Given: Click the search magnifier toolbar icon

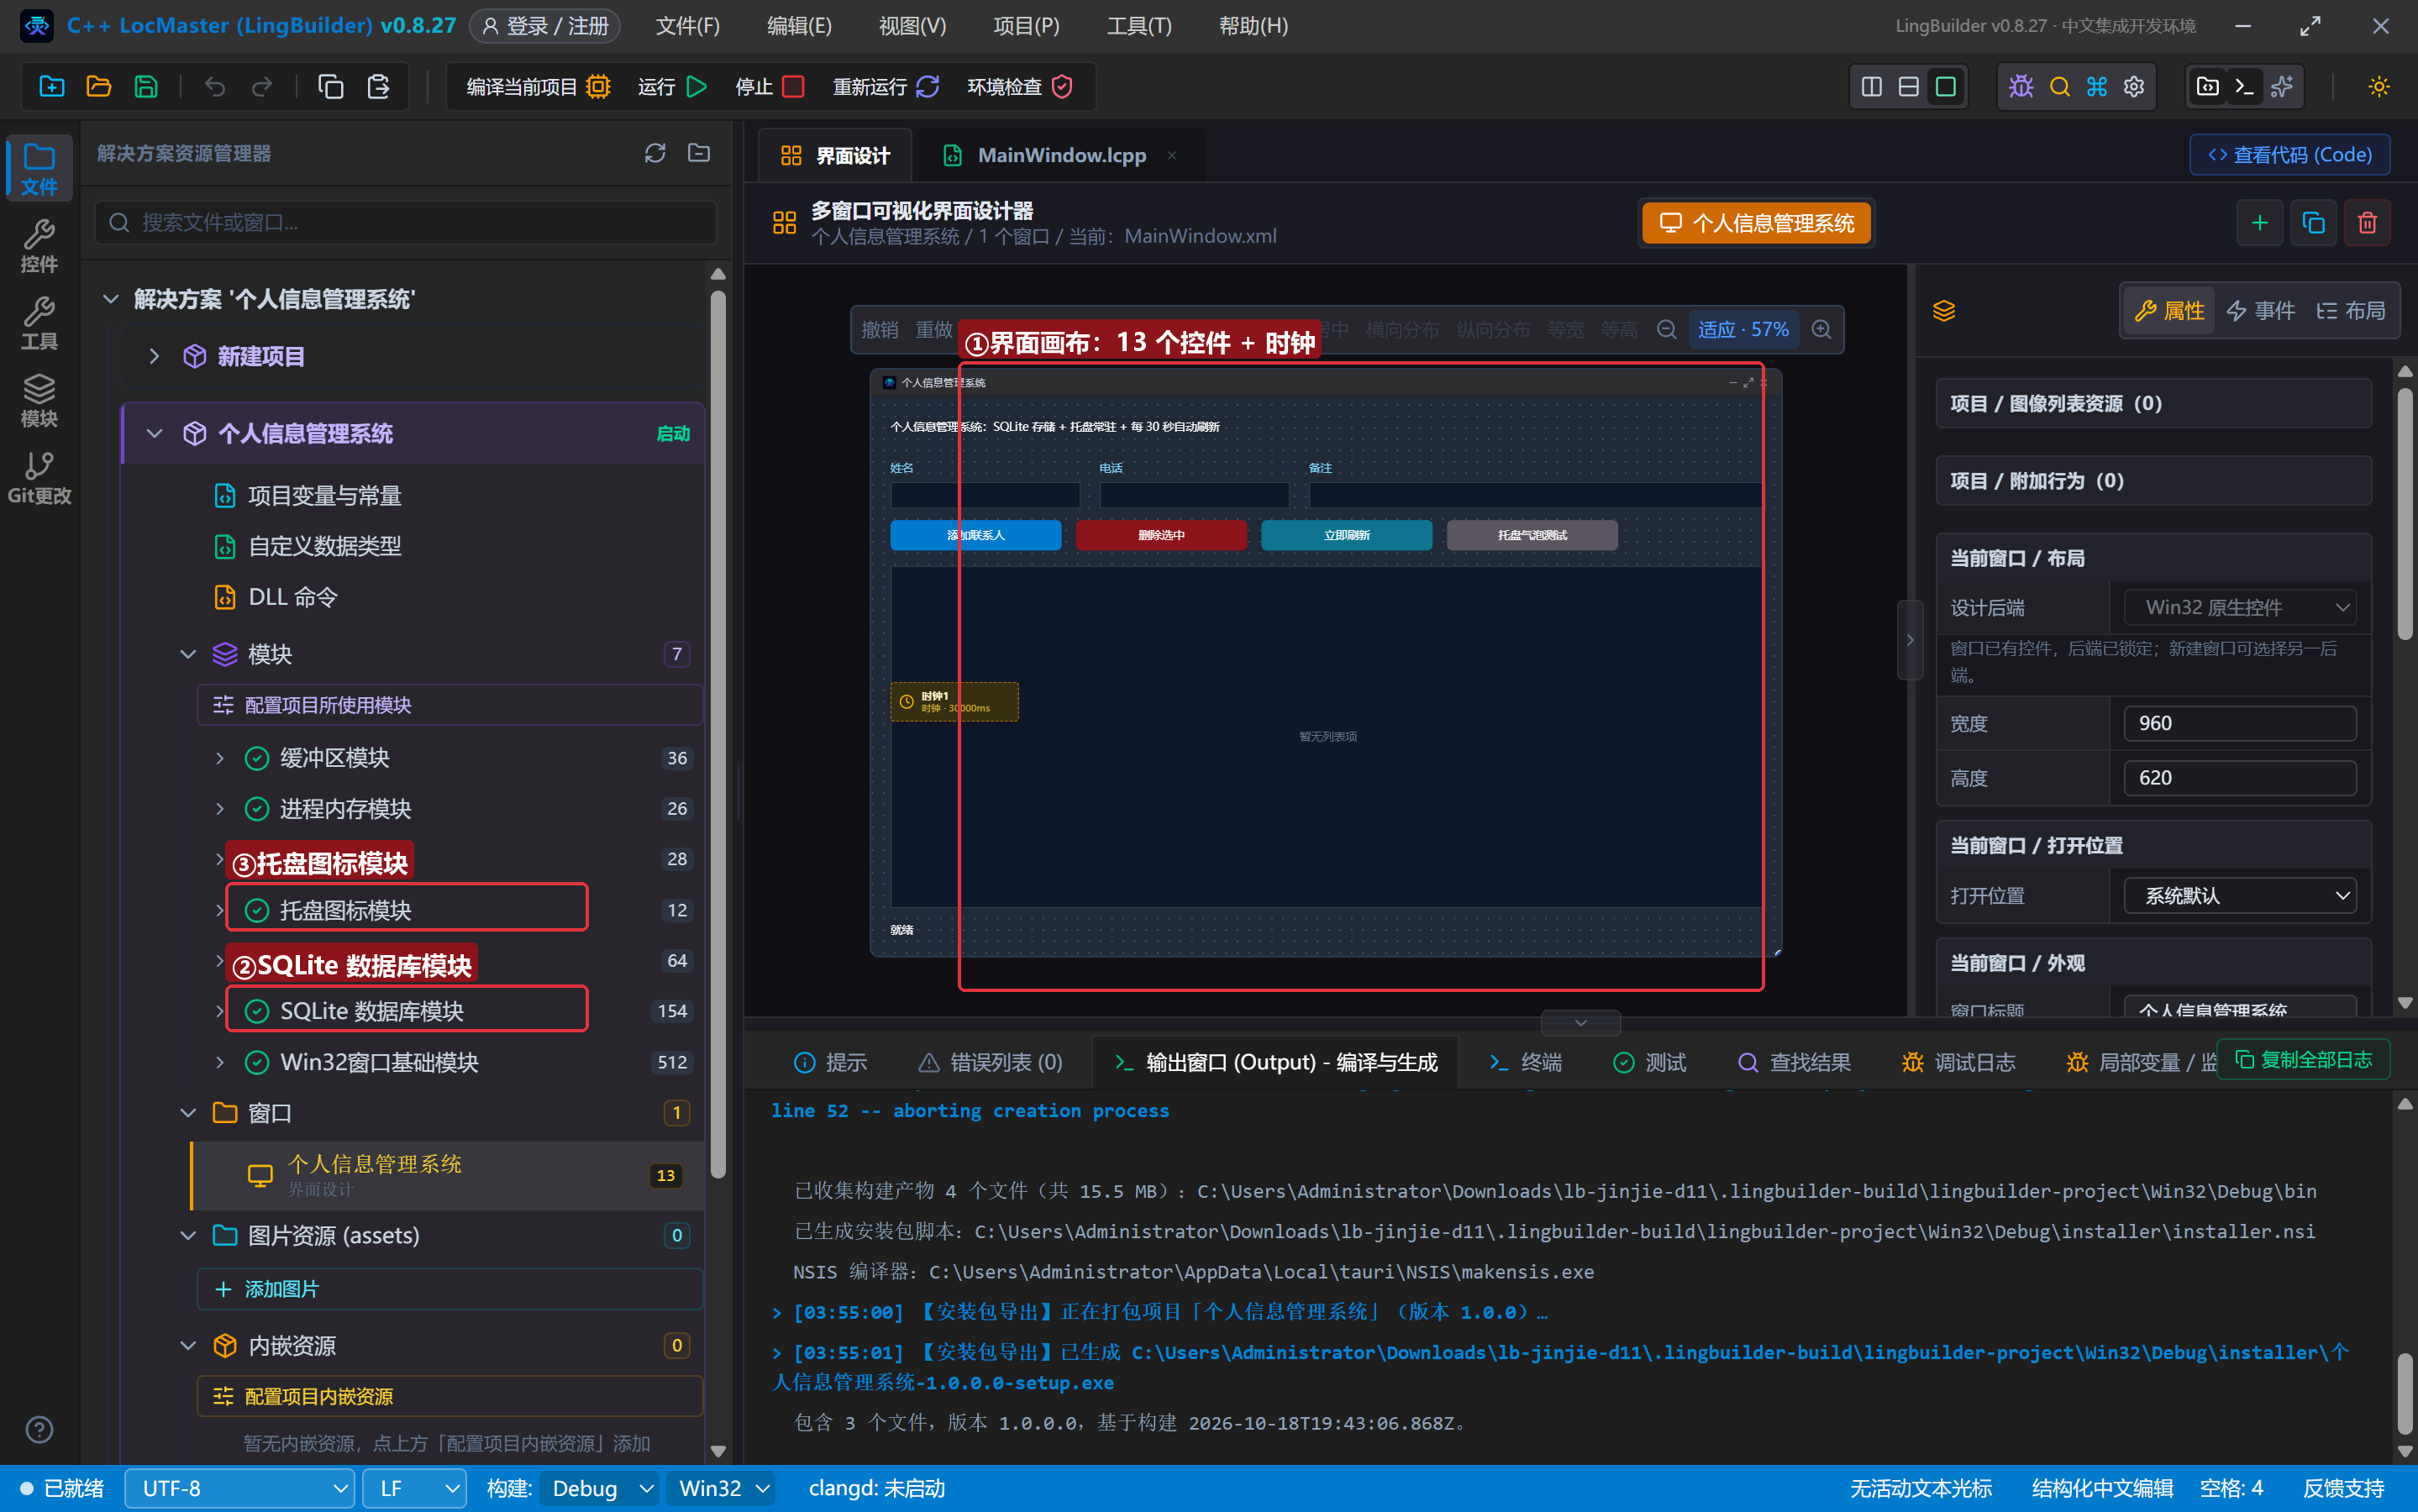Looking at the screenshot, I should click(x=2059, y=87).
